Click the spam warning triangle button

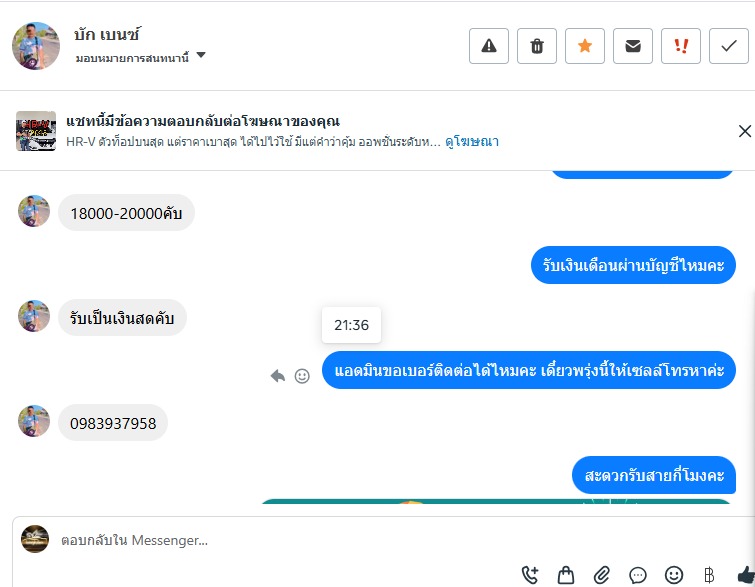pos(489,46)
